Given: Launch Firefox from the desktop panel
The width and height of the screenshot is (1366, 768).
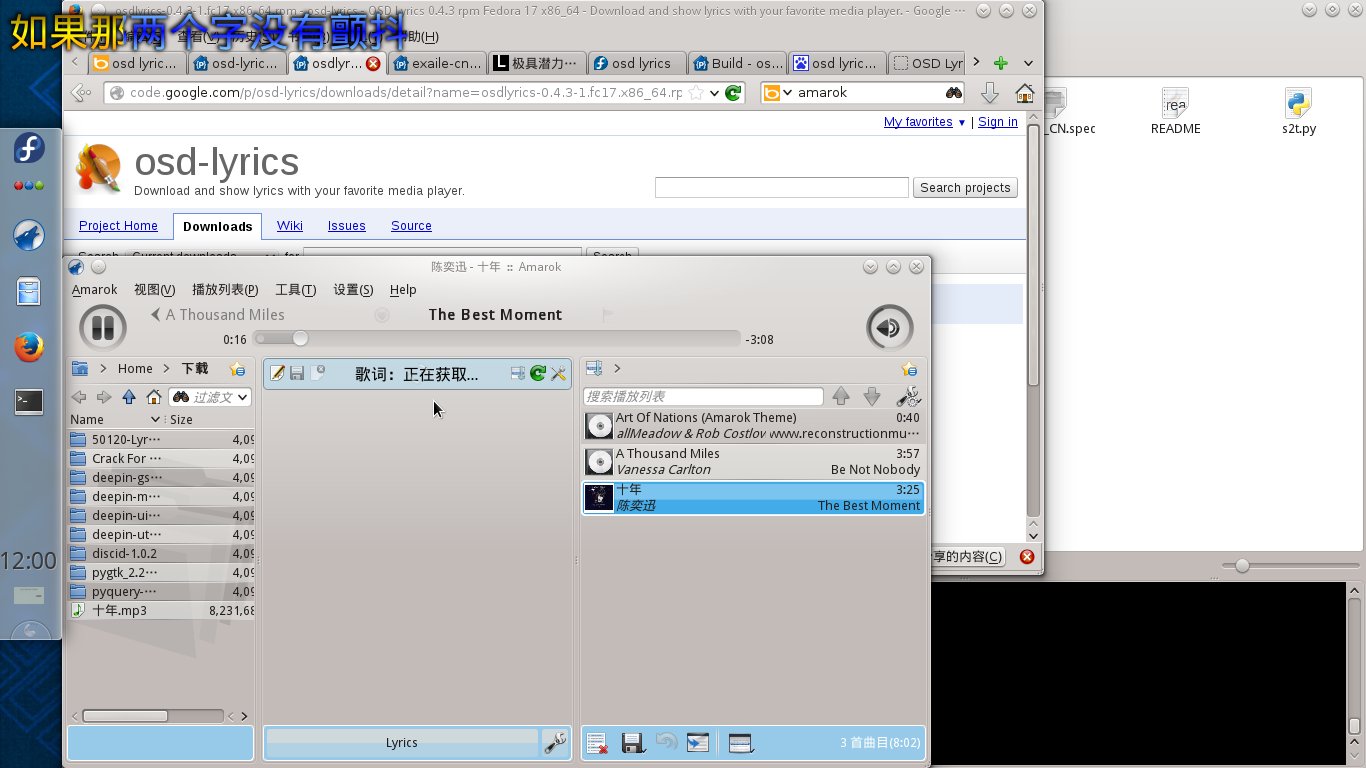Looking at the screenshot, I should (x=29, y=348).
